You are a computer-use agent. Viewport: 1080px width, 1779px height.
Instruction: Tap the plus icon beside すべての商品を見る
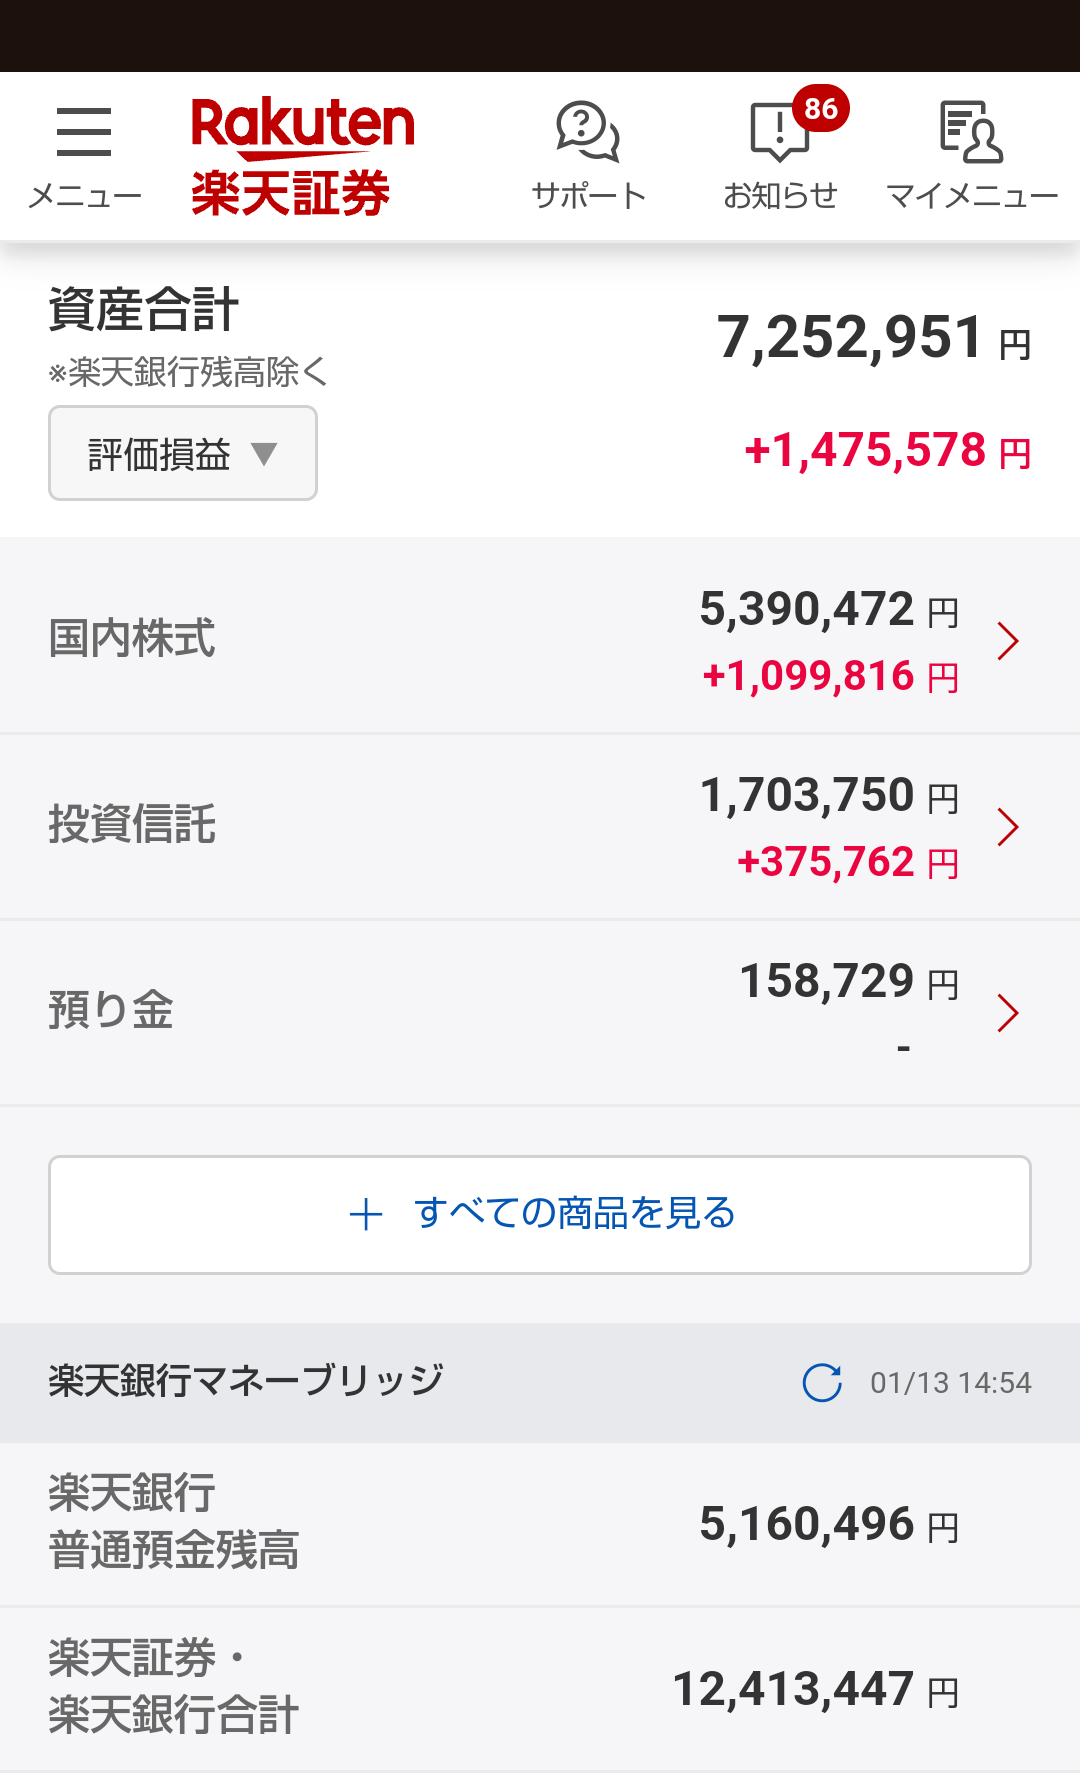click(x=366, y=1215)
